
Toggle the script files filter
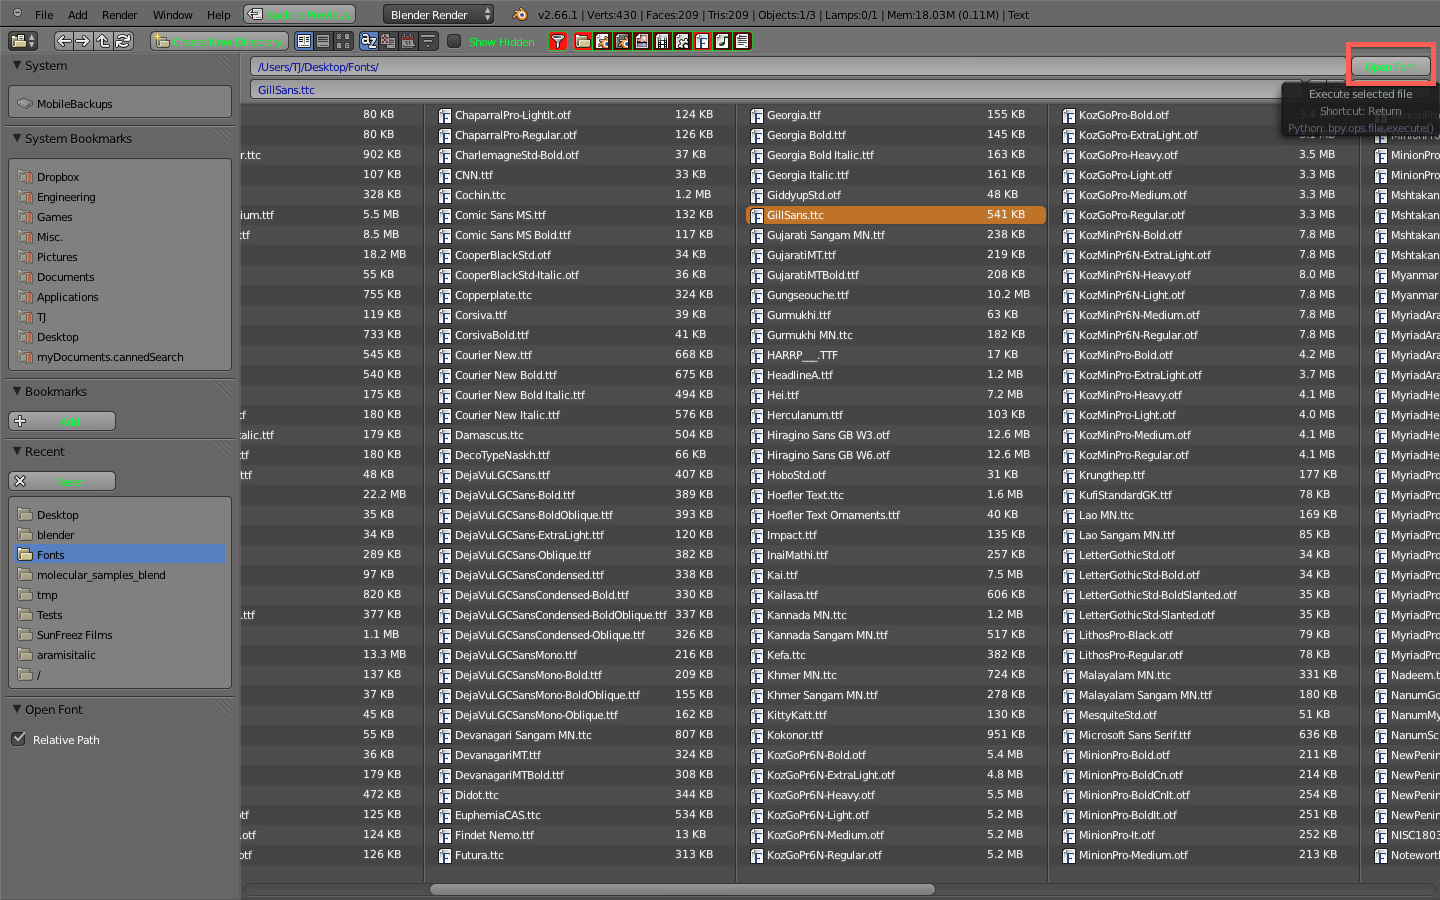(682, 41)
